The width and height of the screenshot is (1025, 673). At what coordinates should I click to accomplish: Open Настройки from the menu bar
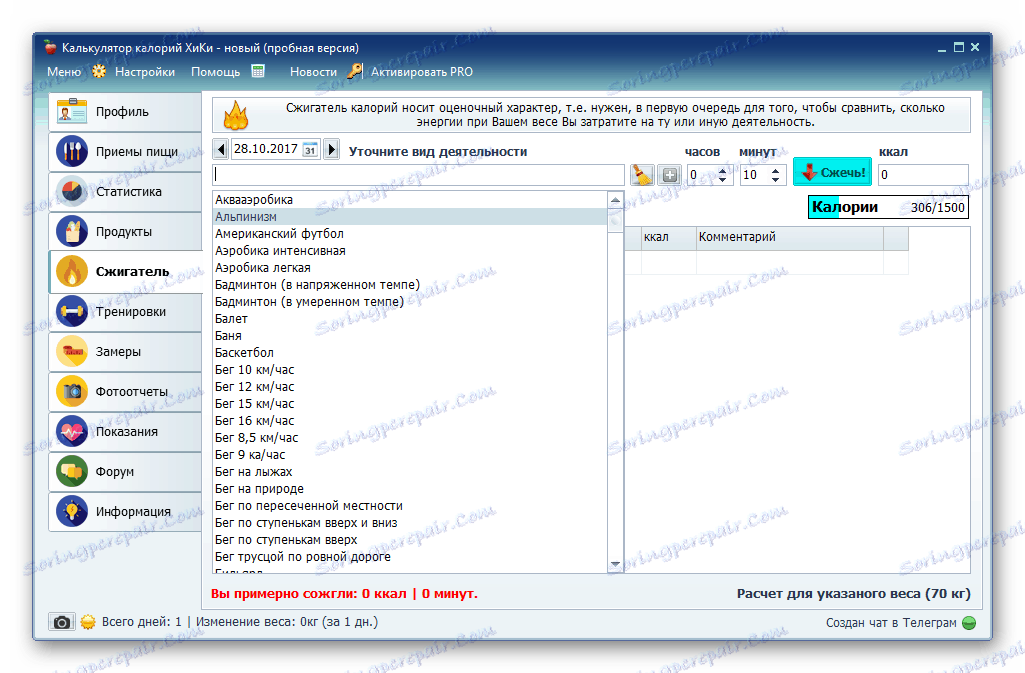coord(144,72)
